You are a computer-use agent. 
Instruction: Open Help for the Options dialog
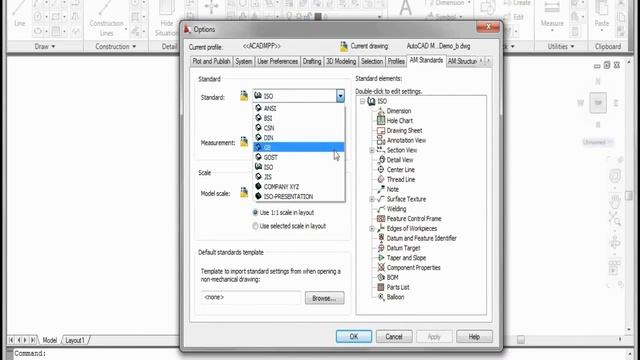click(x=474, y=336)
